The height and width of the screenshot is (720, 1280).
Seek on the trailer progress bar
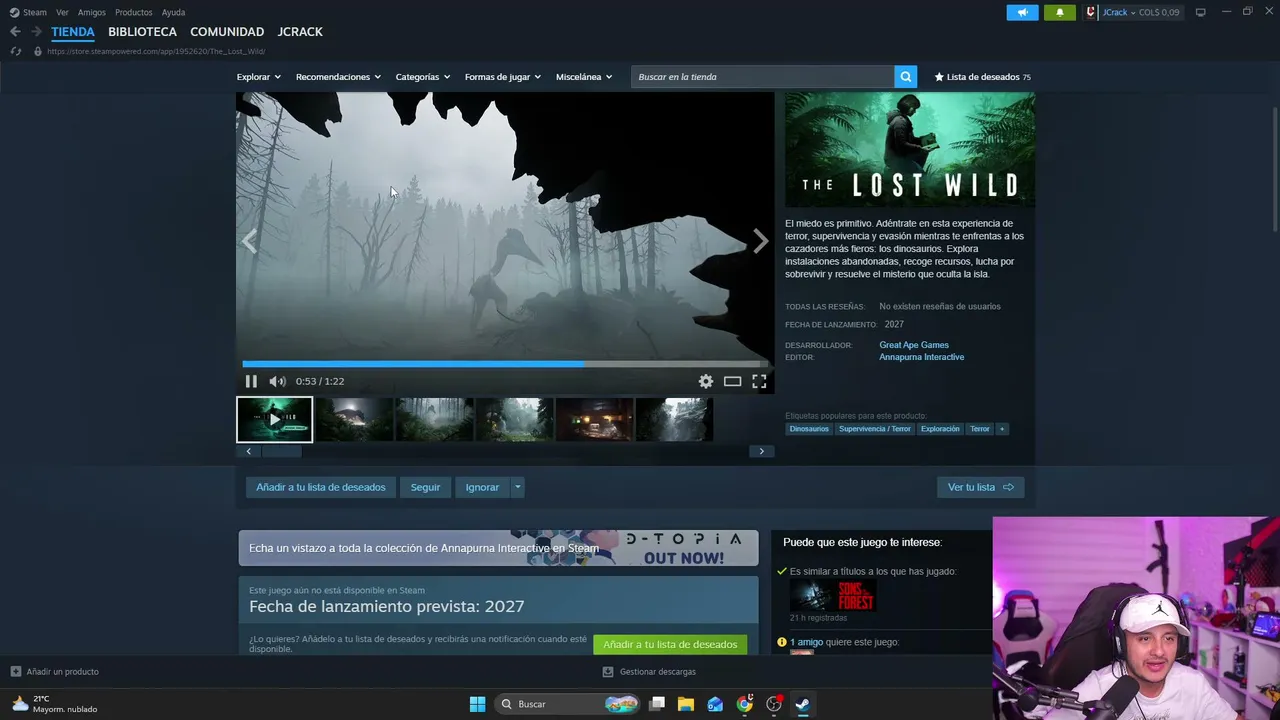point(505,364)
